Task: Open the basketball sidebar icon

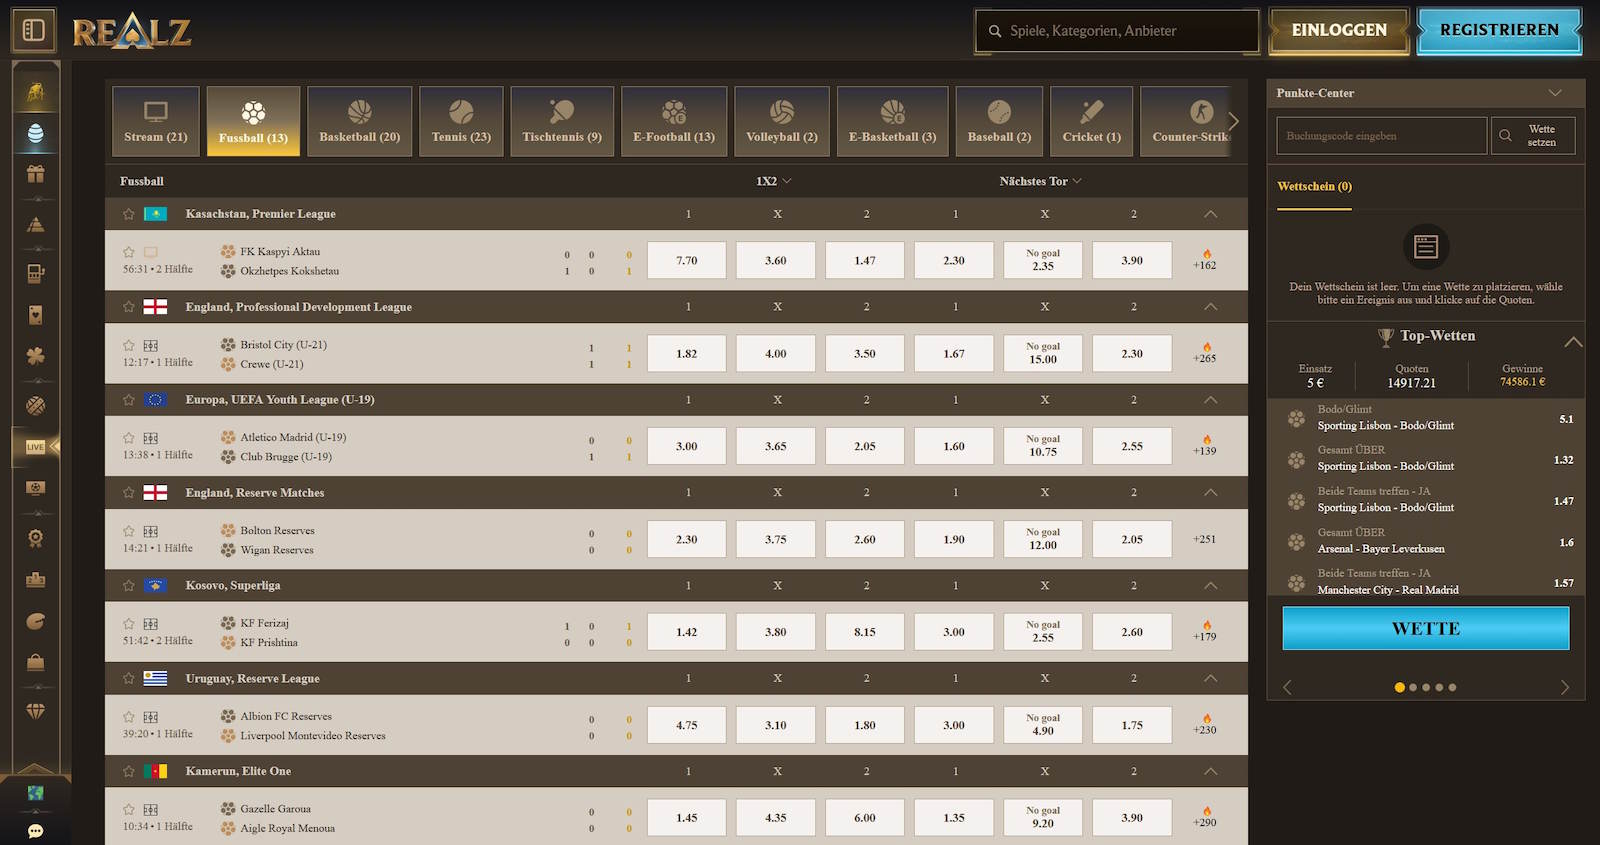Action: pyautogui.click(x=35, y=406)
